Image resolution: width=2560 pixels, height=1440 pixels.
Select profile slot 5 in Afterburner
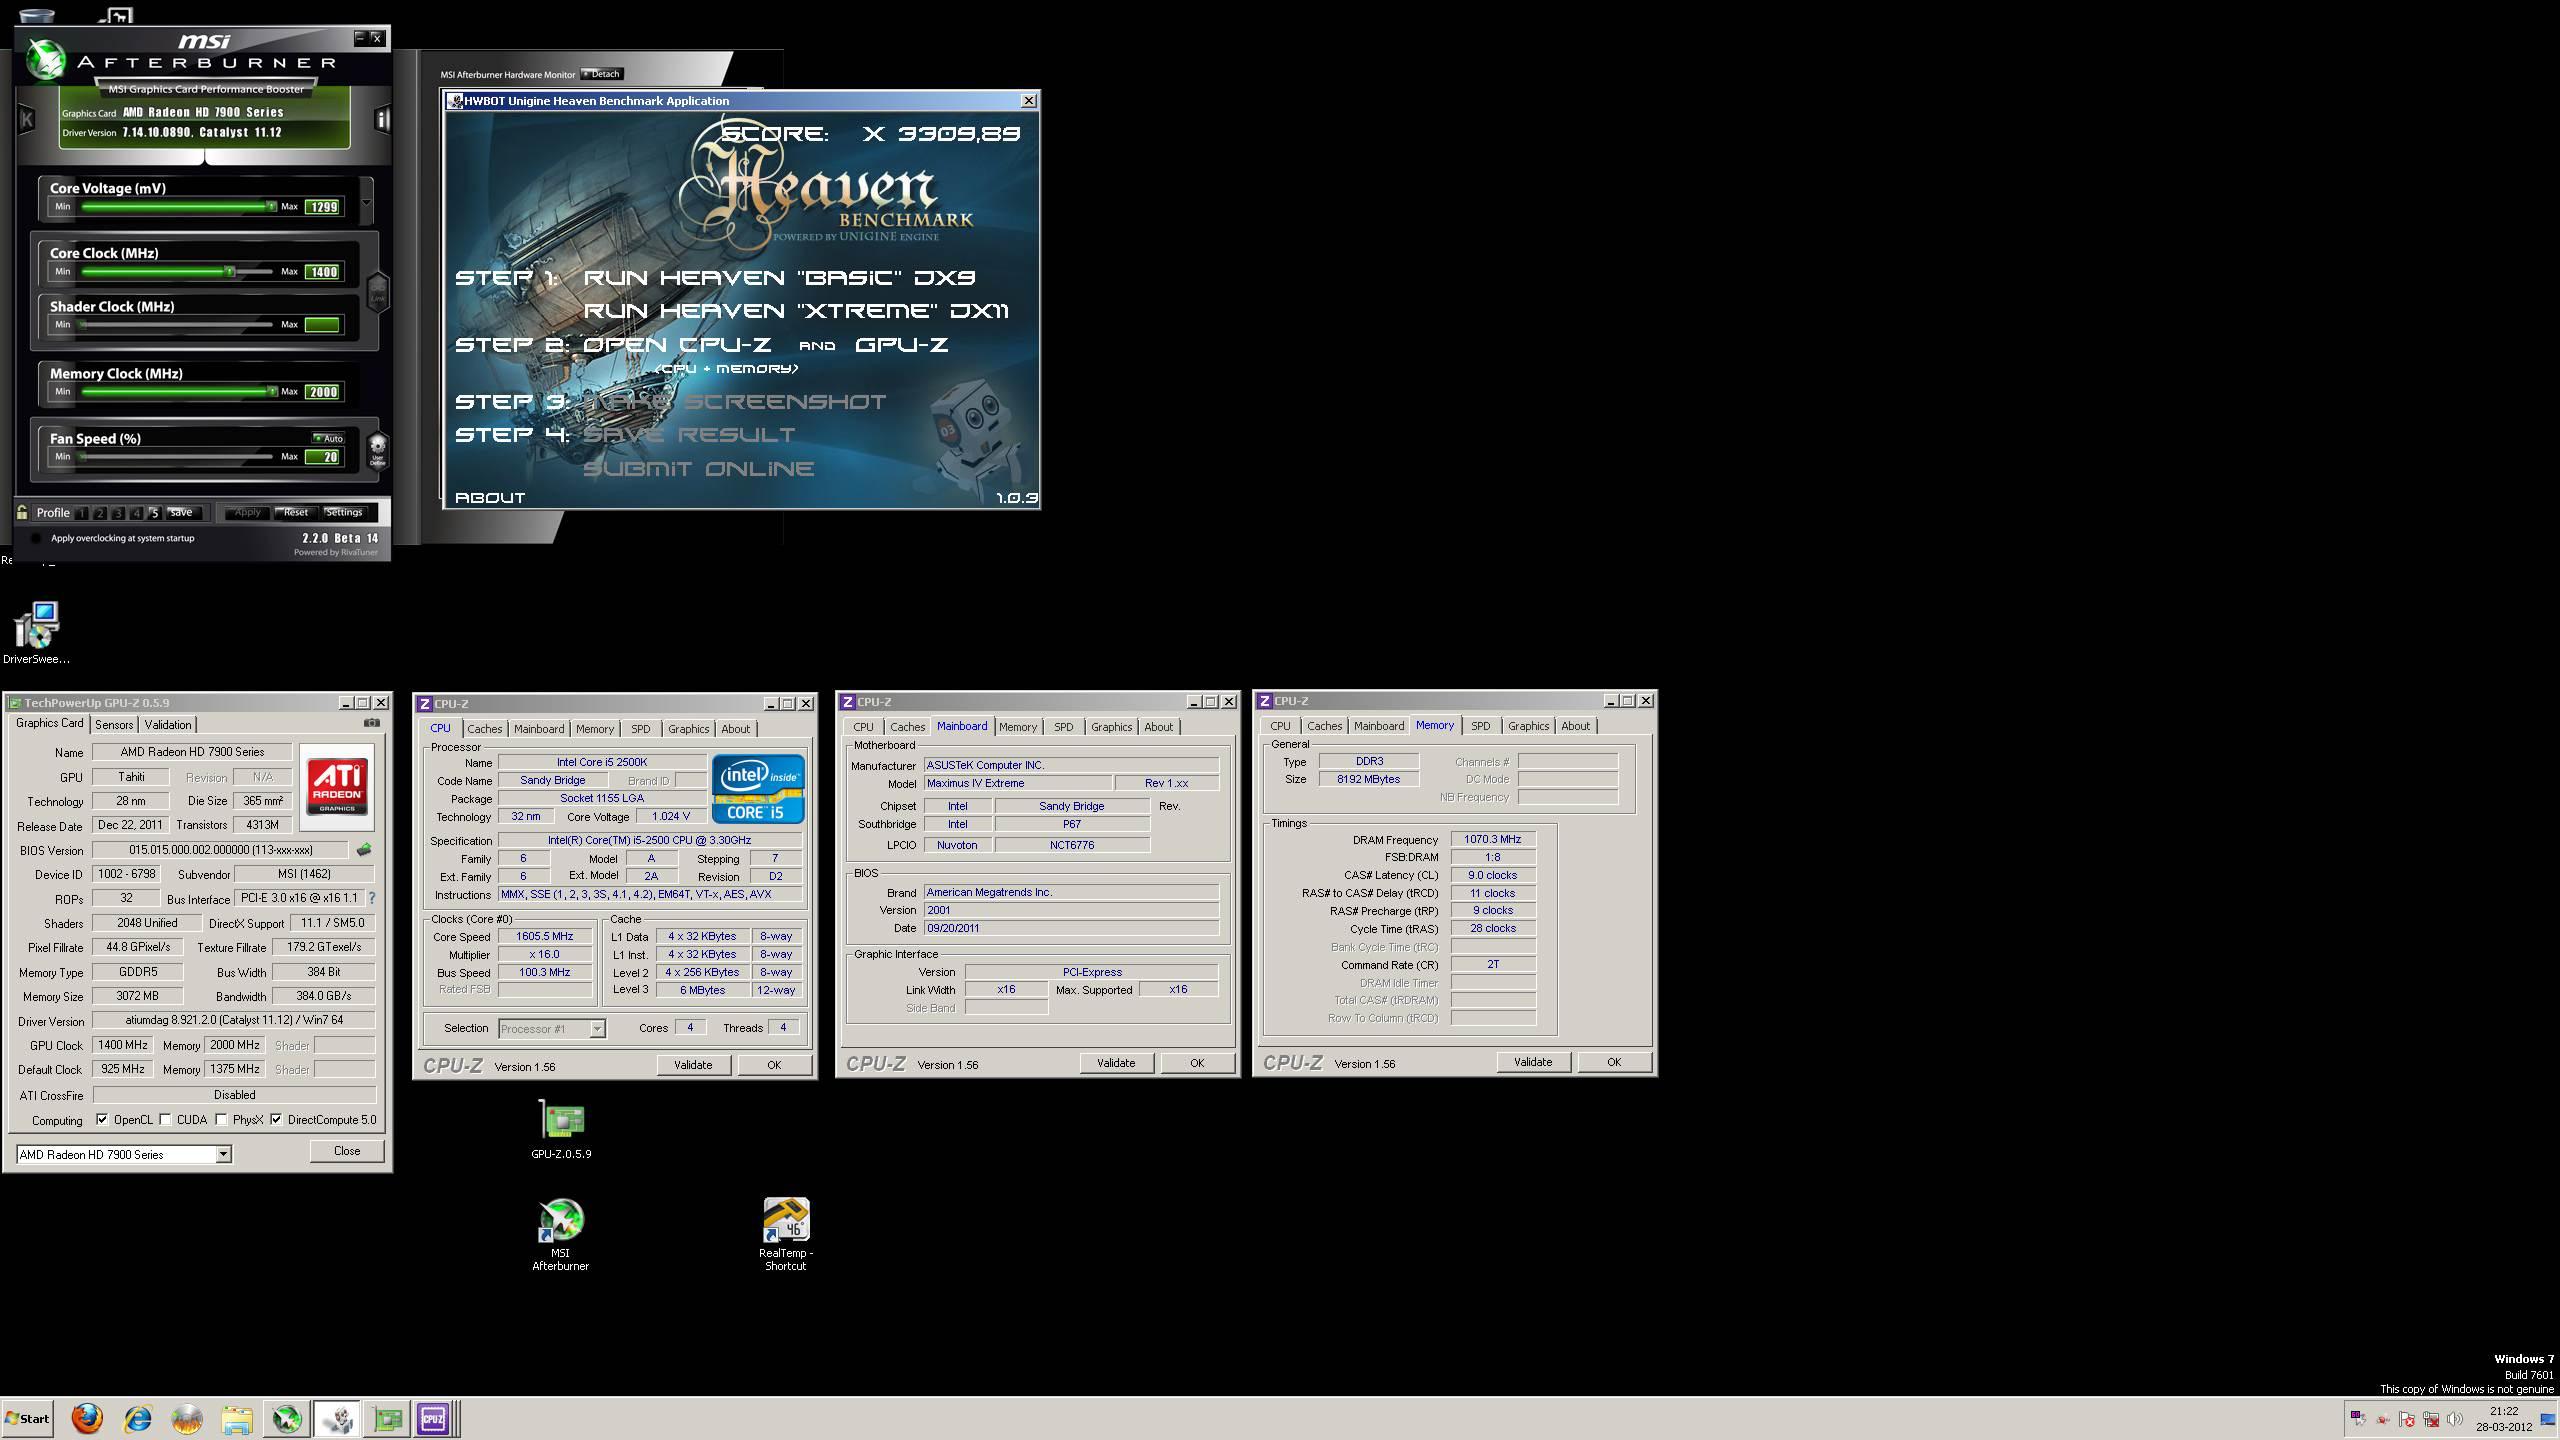[154, 513]
